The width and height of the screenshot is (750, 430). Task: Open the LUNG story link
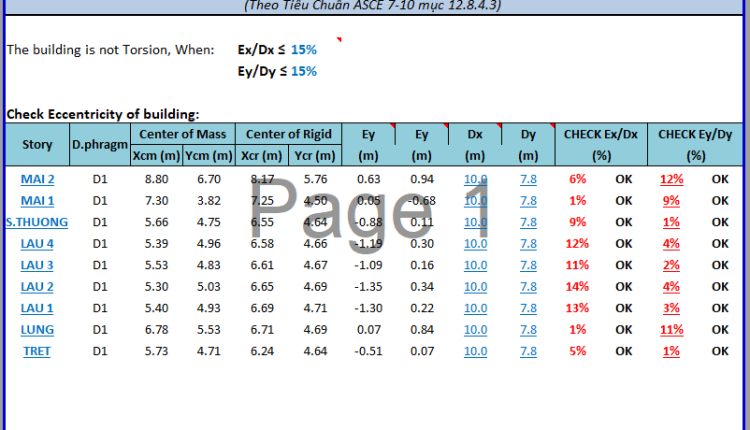point(37,329)
